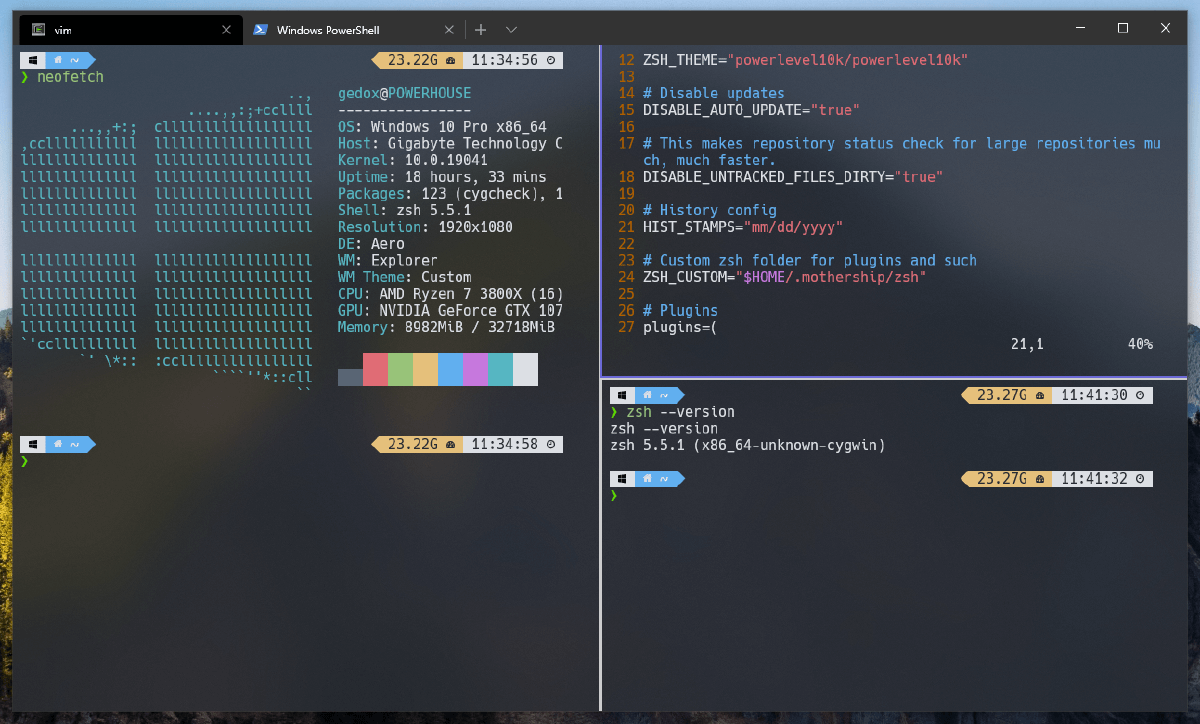Click vim line 12 'ZSH_THEME' setting

coord(805,60)
